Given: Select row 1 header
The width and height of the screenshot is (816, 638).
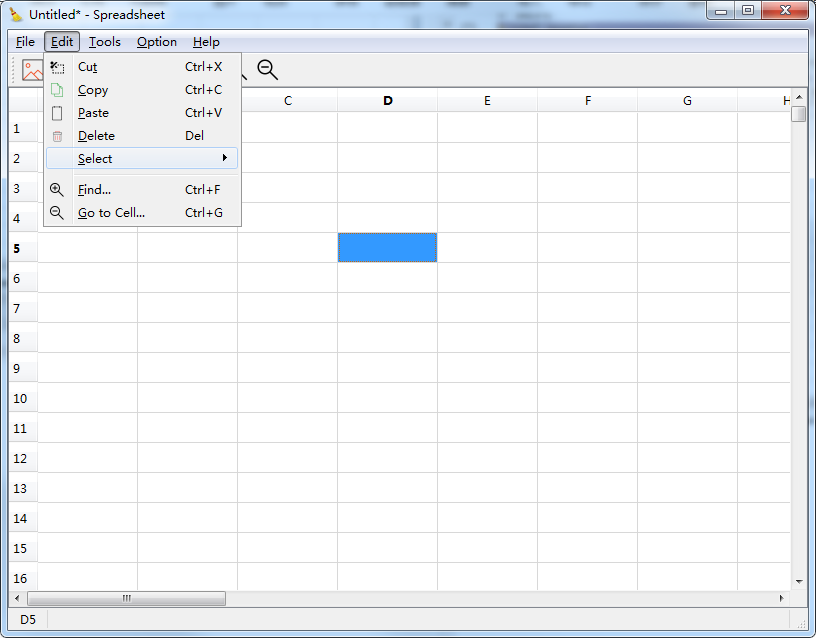Looking at the screenshot, I should [23, 128].
